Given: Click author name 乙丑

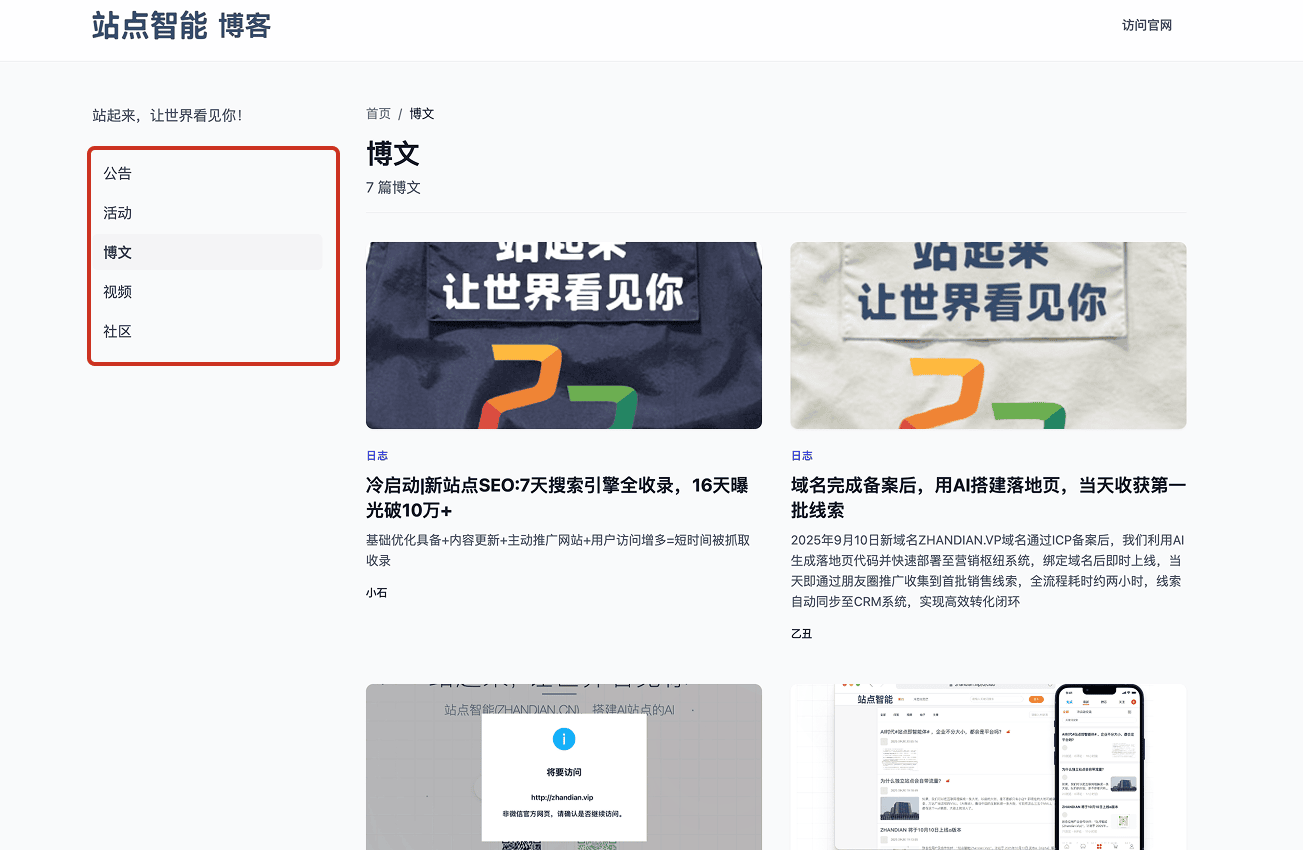Looking at the screenshot, I should coord(801,634).
